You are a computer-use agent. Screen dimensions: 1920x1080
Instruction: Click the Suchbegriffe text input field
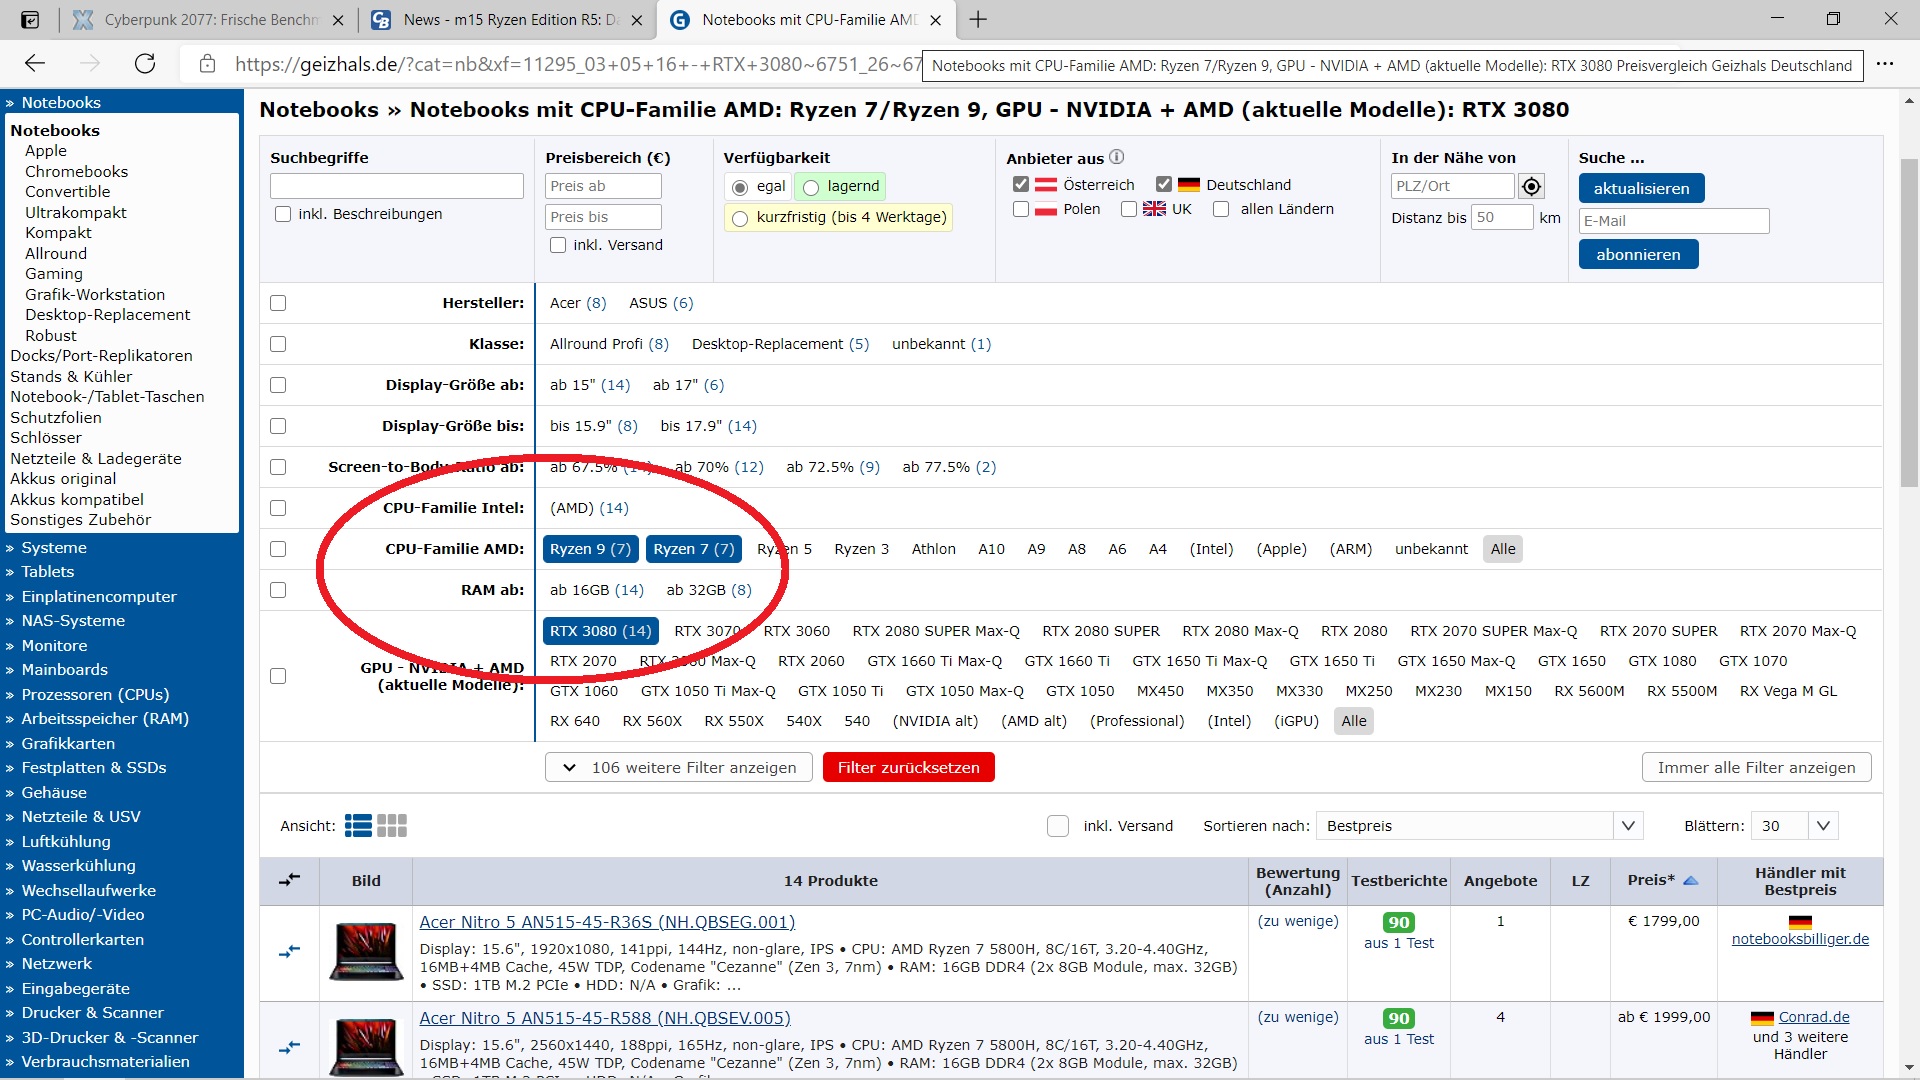[396, 186]
